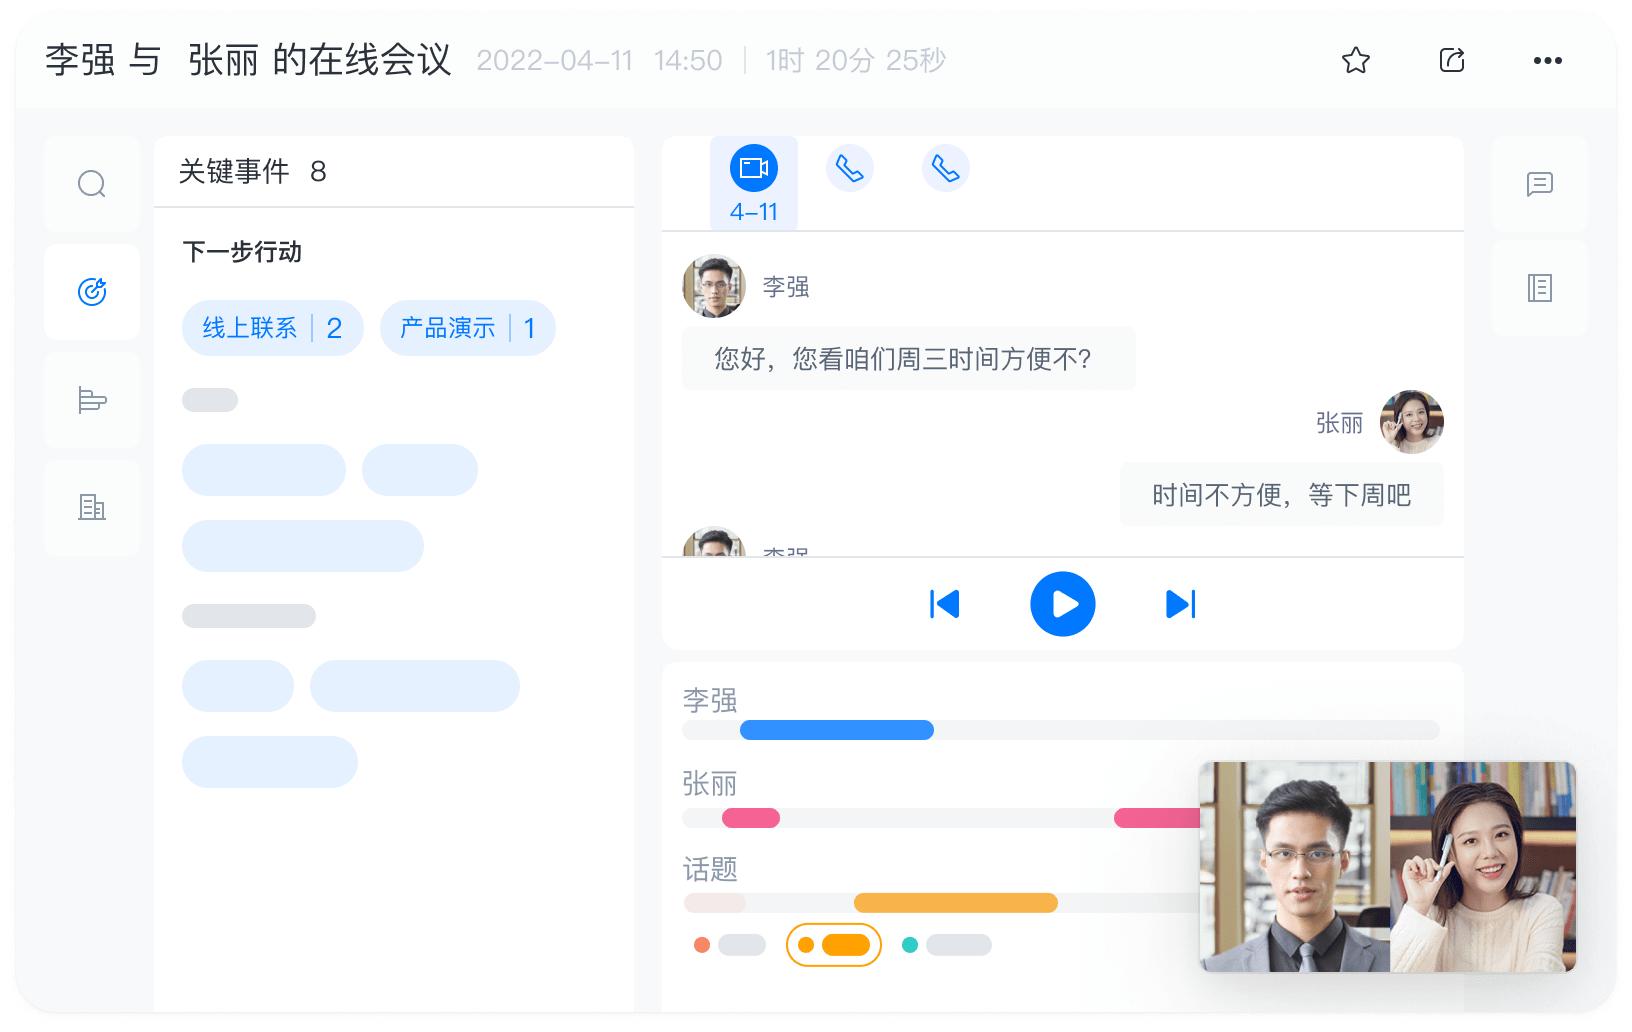Select the teal-dot topic legend chip

947,945
